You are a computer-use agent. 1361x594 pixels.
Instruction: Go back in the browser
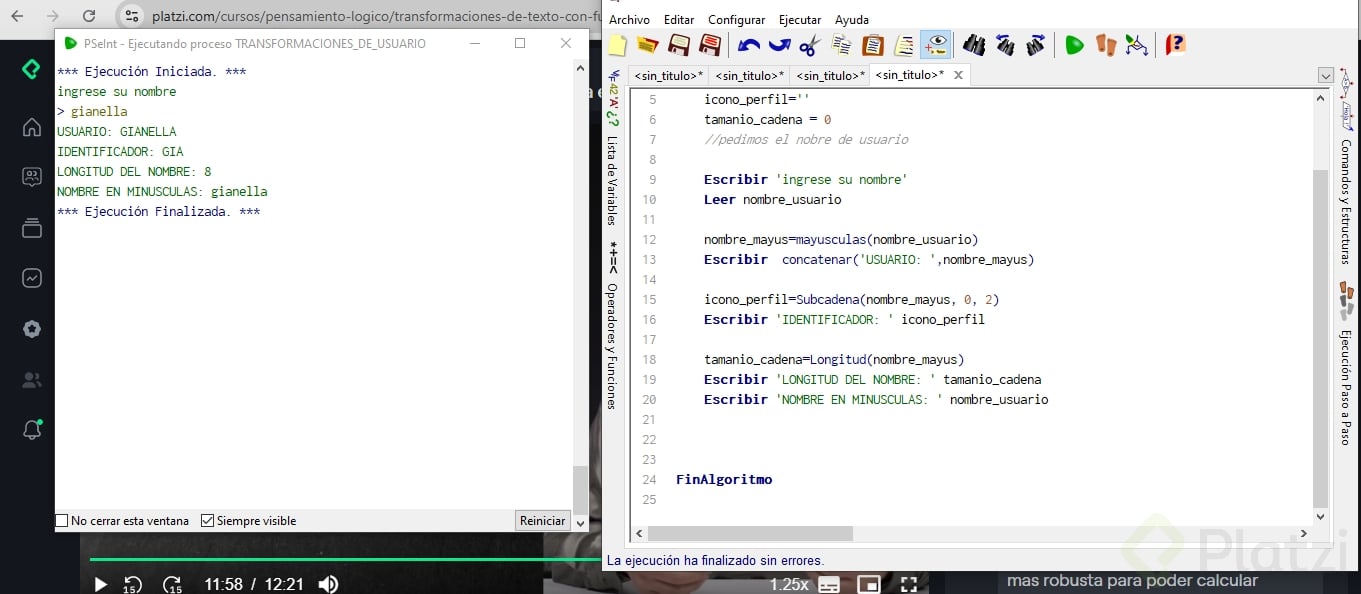(x=17, y=16)
